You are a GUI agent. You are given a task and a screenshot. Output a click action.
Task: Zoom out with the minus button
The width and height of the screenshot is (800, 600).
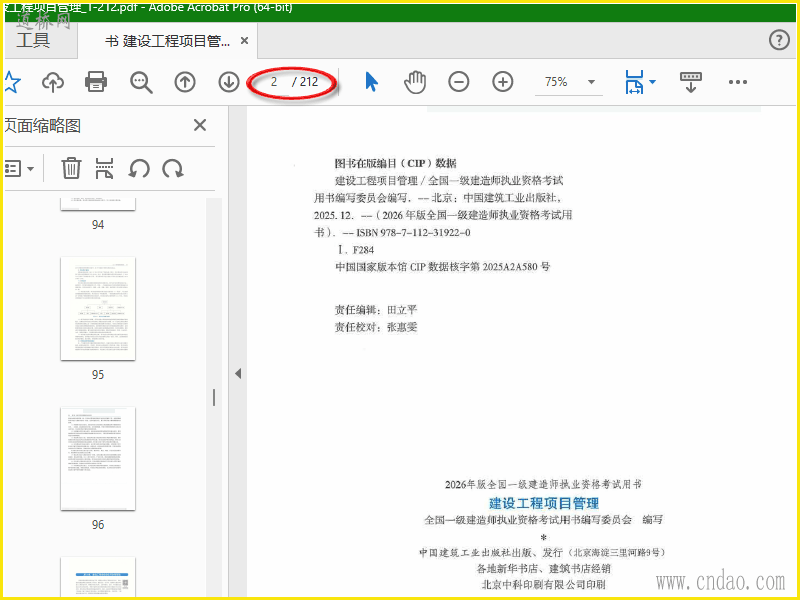click(459, 82)
